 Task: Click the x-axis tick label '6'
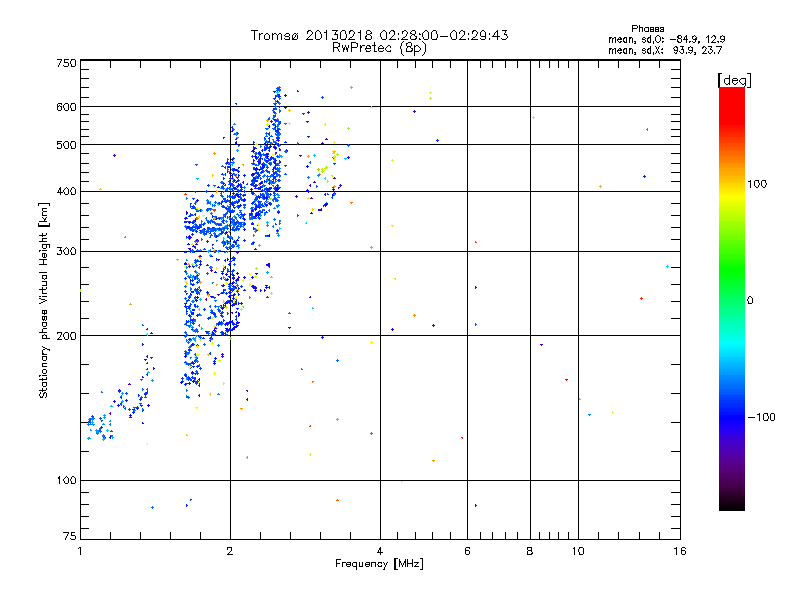[x=467, y=551]
